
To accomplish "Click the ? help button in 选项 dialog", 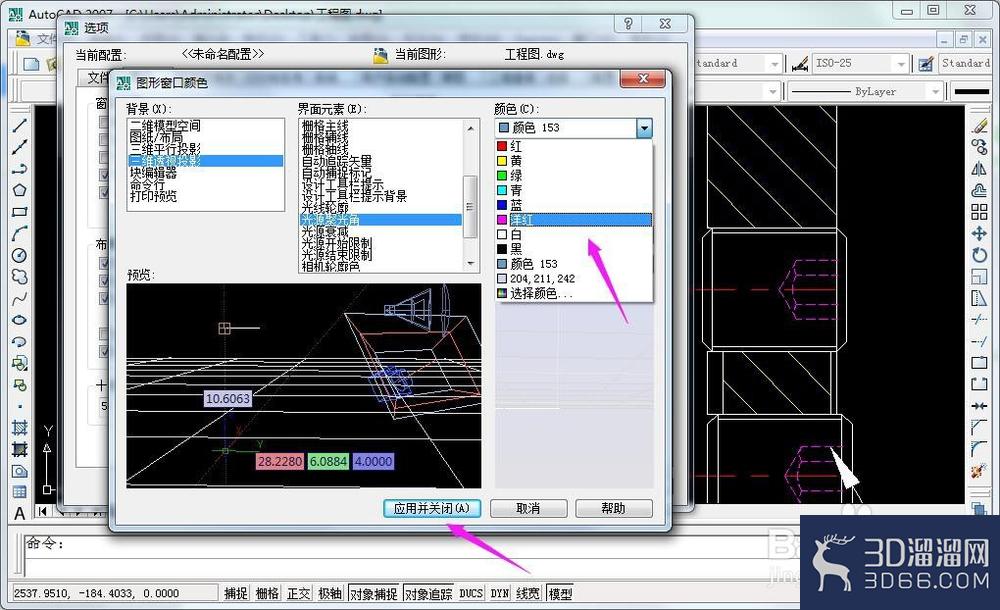I will [x=628, y=24].
